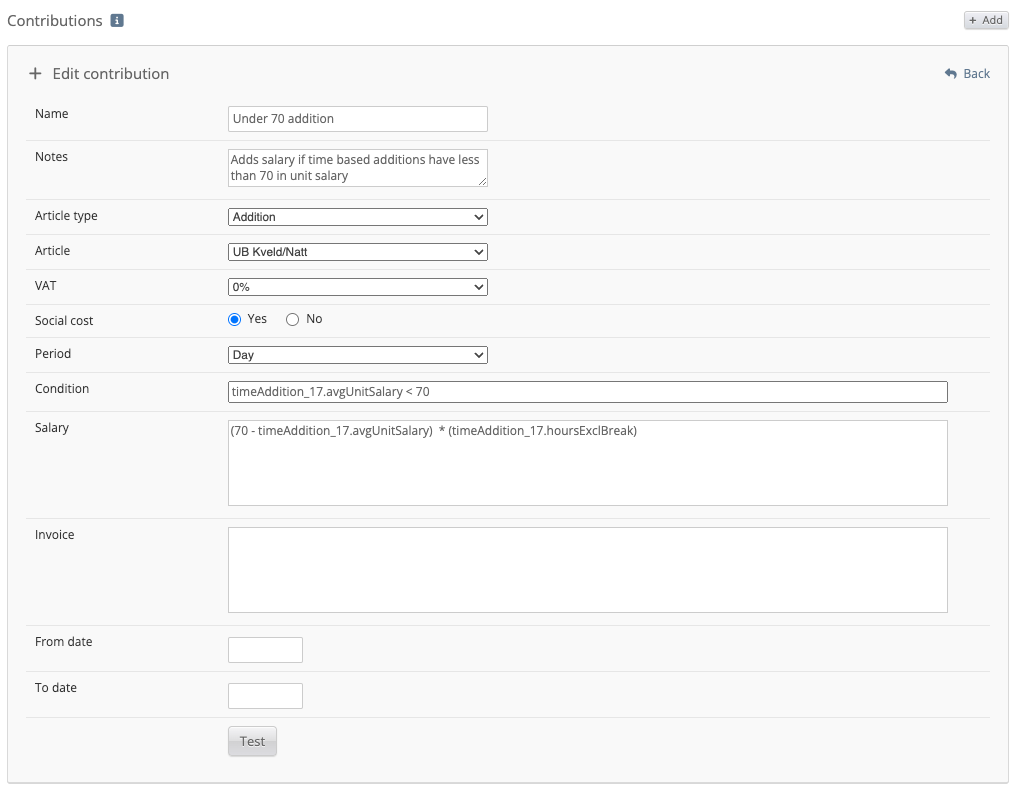The image size is (1019, 786).
Task: Click the empty Invoice text area
Action: coord(587,570)
